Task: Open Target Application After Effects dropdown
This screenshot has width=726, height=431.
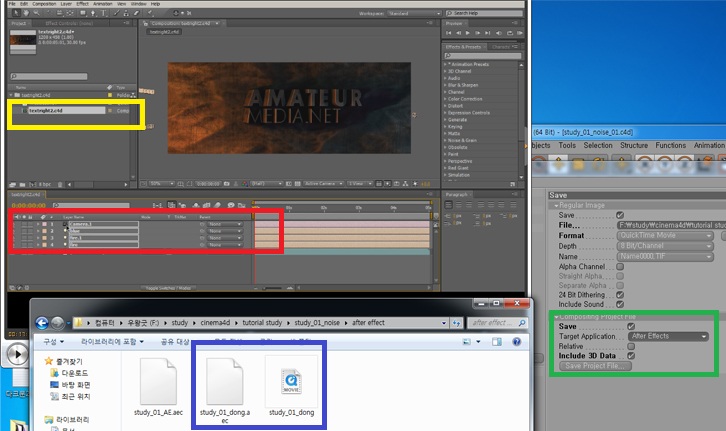Action: tap(669, 337)
